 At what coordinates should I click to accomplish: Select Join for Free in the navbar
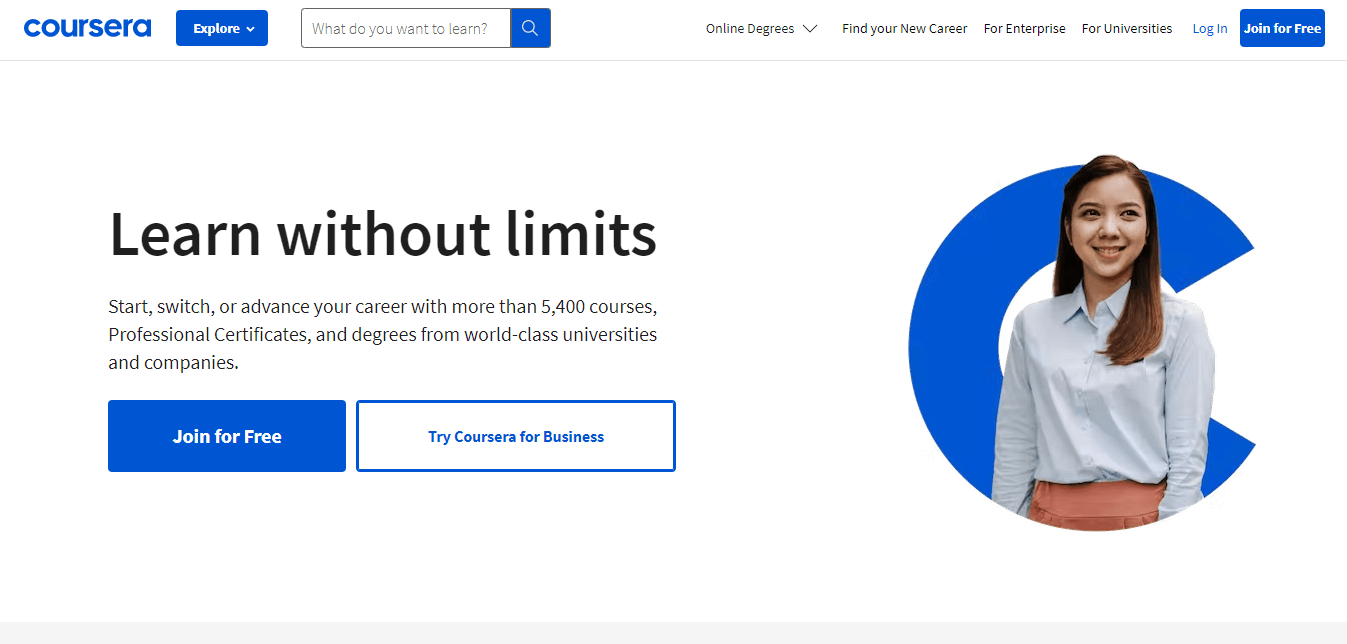(1282, 28)
